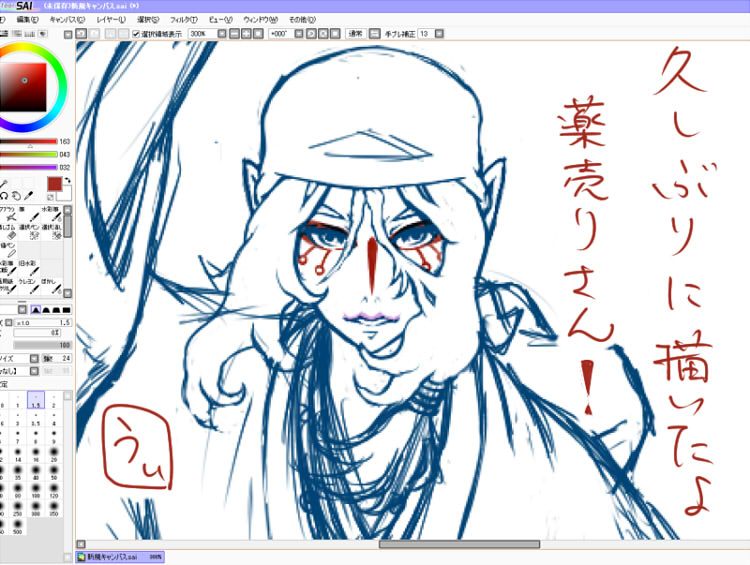Click the +000° rotation angle field
This screenshot has width=750, height=565.
pyautogui.click(x=280, y=34)
